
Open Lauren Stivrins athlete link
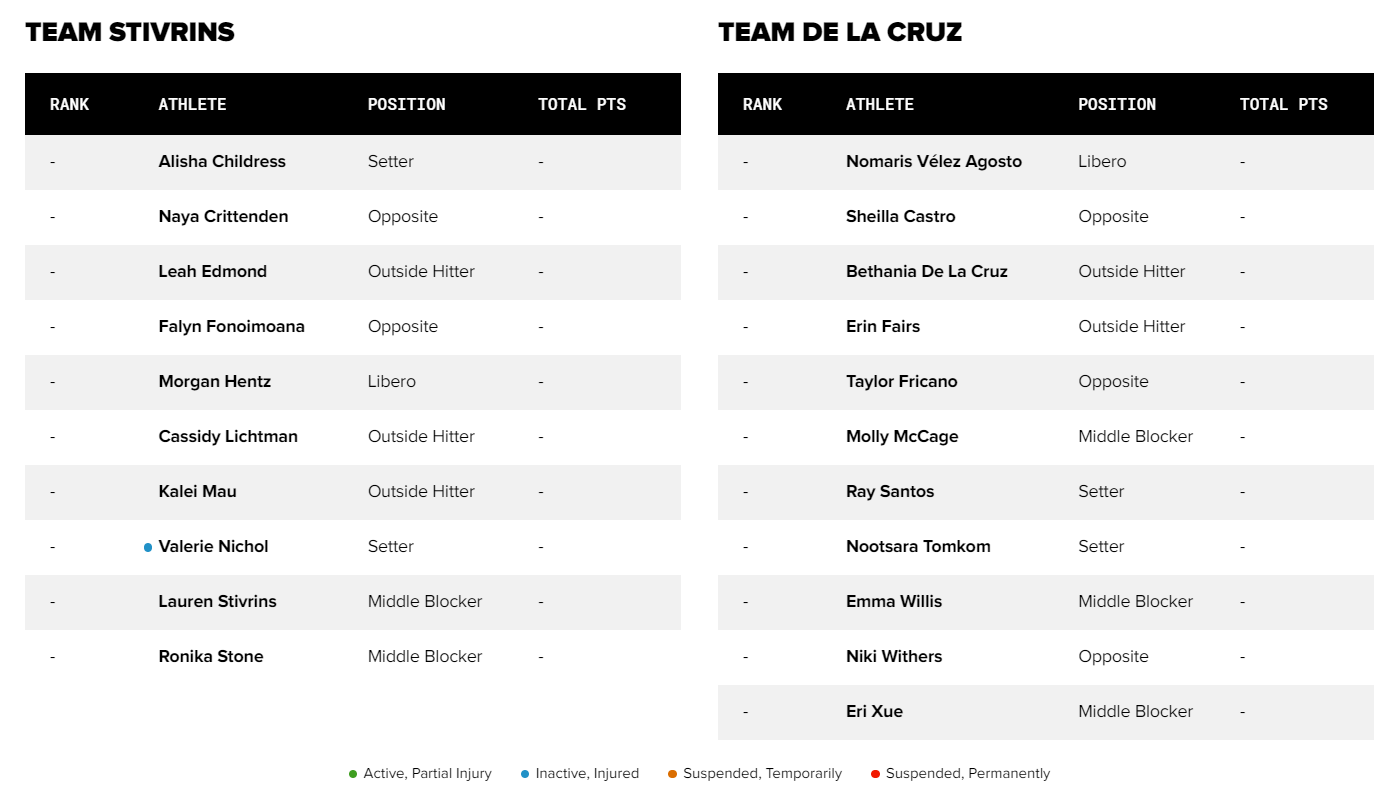[217, 602]
